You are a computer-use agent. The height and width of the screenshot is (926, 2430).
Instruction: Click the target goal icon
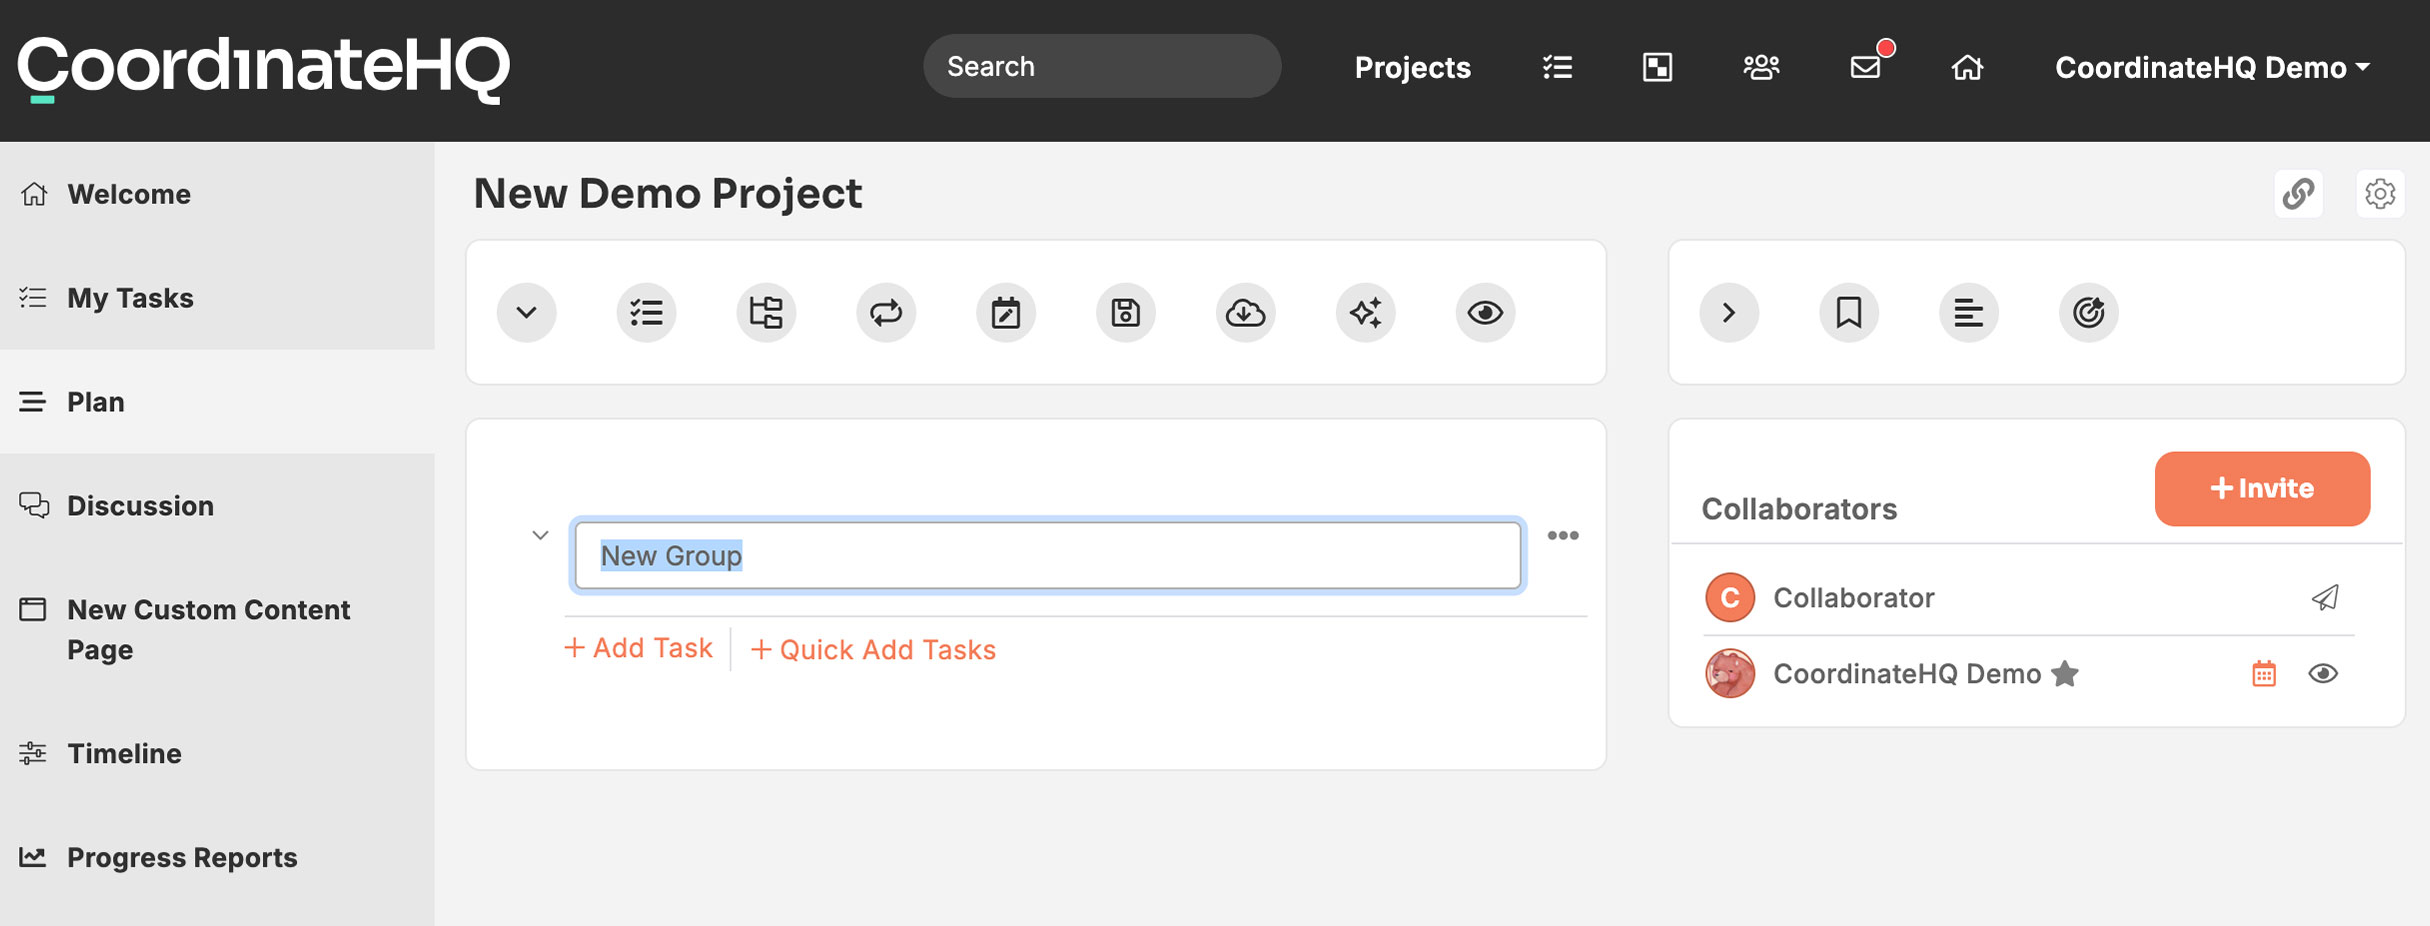2089,313
